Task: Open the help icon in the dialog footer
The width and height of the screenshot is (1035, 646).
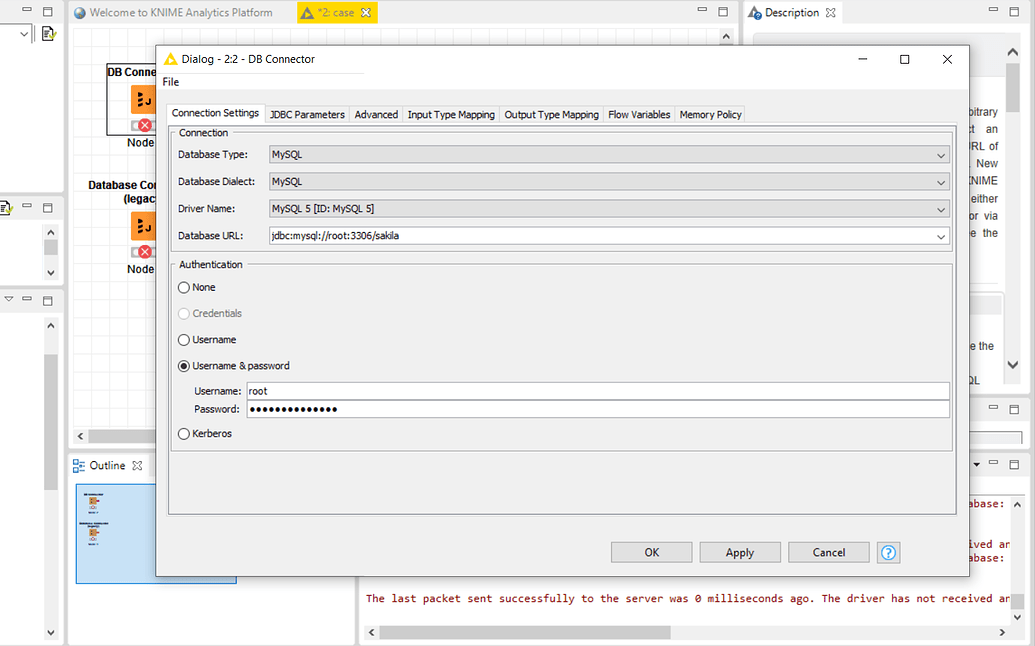Action: (x=888, y=552)
